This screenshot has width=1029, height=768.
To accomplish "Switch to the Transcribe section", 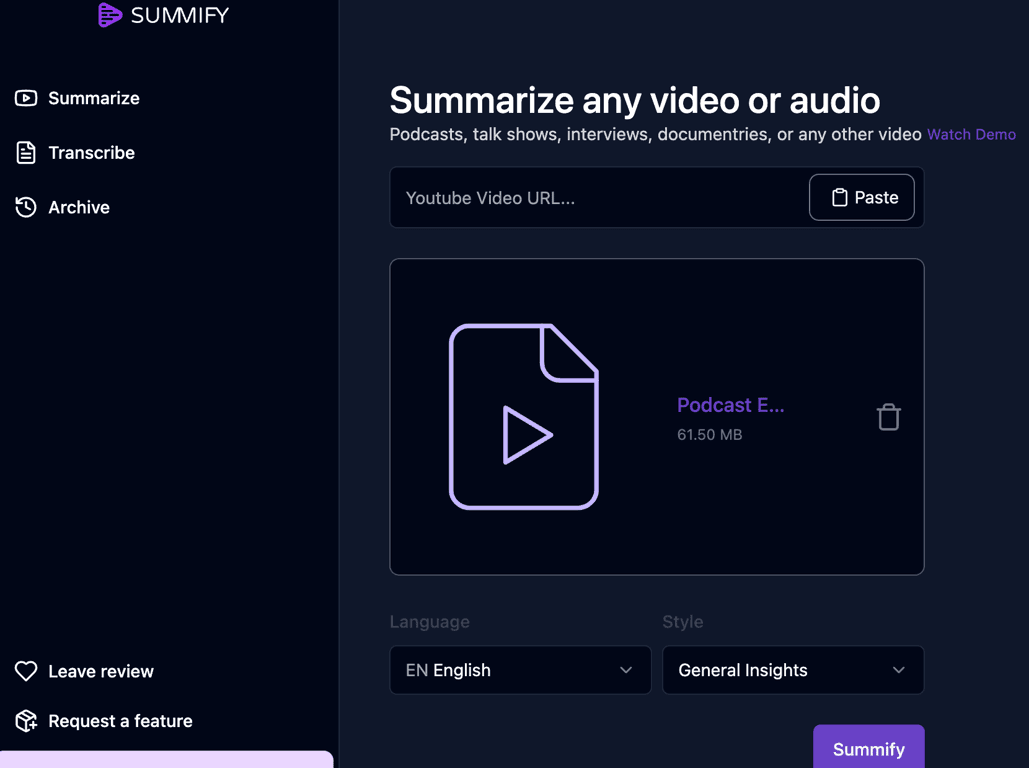I will (x=92, y=152).
